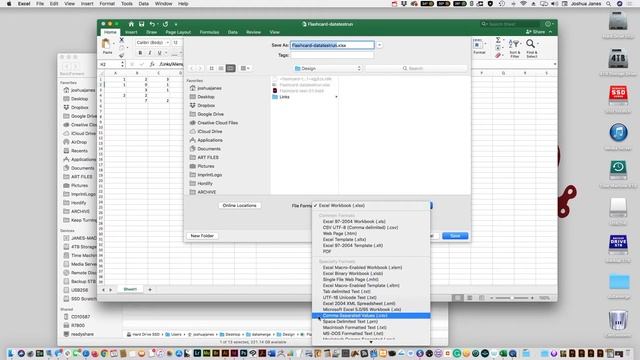This screenshot has width=640, height=360.
Task: Select Excel Binary Workbook (.xlsb) format
Action: point(353,273)
